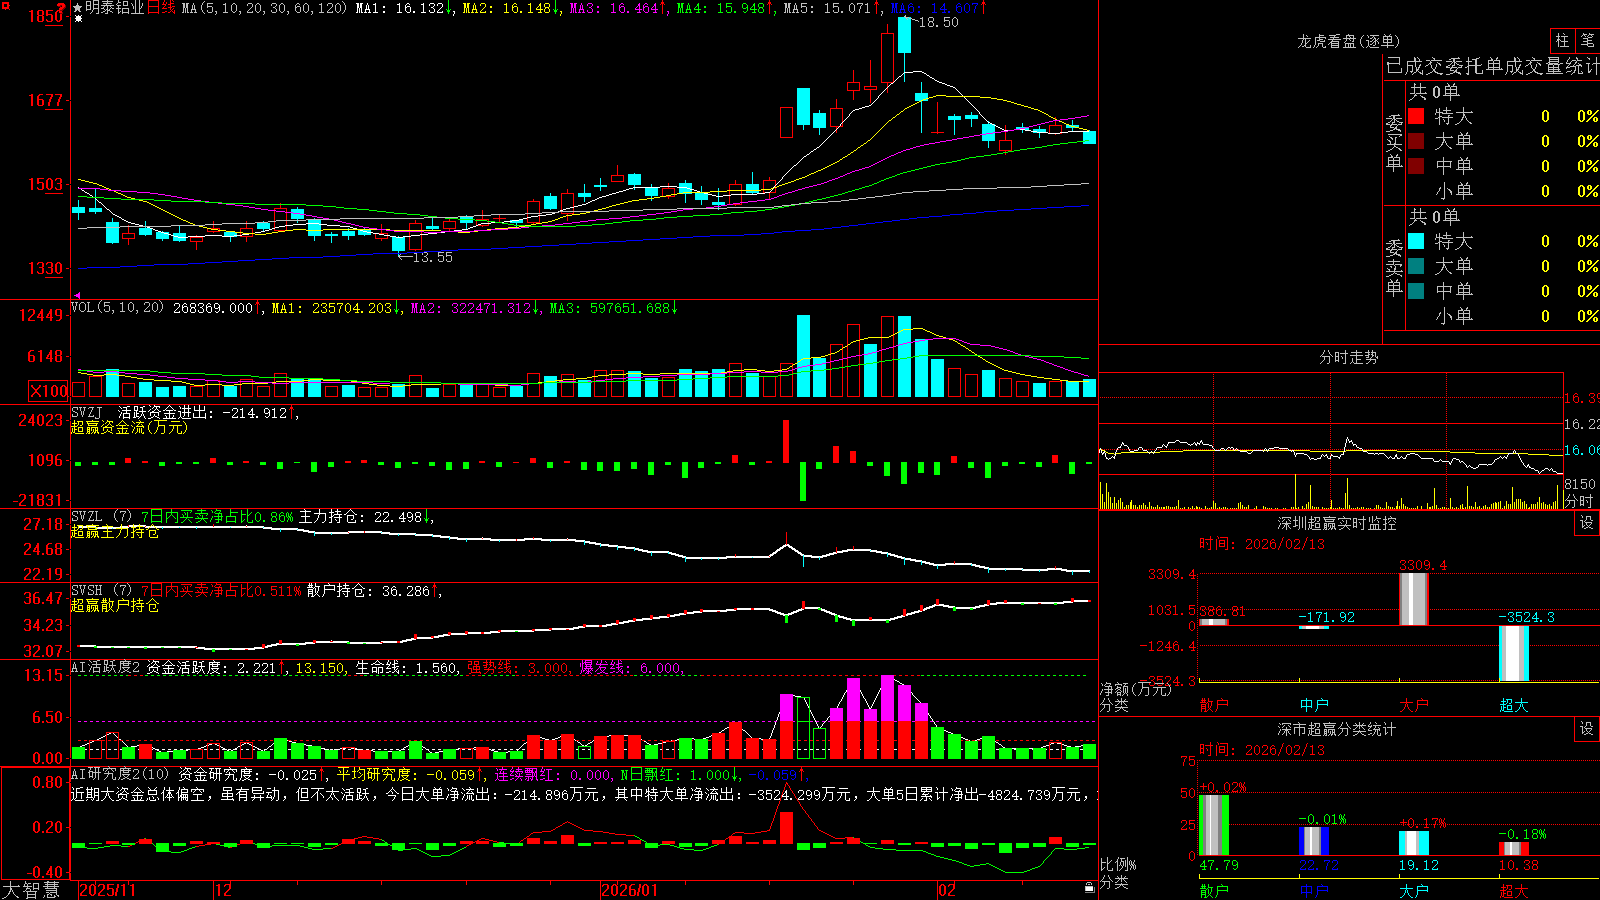The height and width of the screenshot is (900, 1600).
Task: Click the teal 中单 sell order swatch
Action: [x=1416, y=291]
